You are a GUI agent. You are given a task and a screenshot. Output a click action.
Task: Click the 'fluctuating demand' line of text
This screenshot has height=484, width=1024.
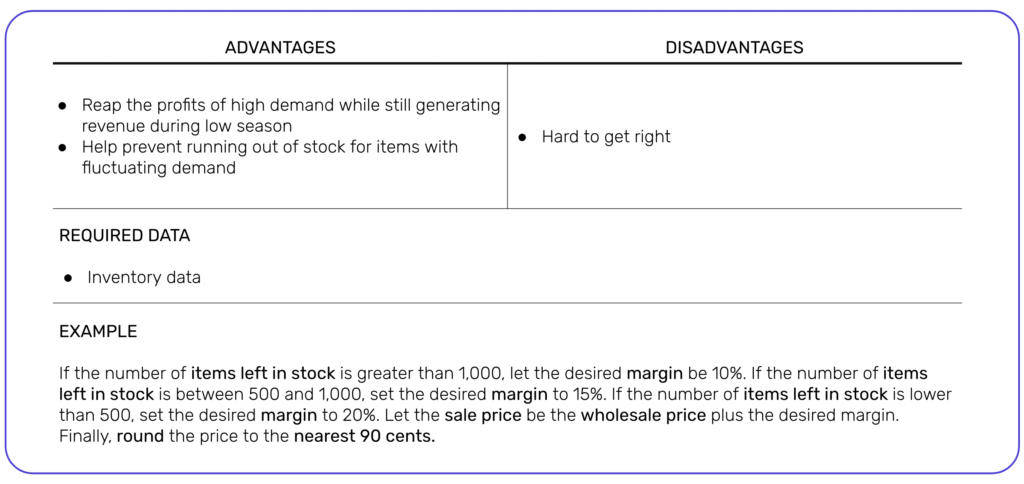click(x=159, y=168)
